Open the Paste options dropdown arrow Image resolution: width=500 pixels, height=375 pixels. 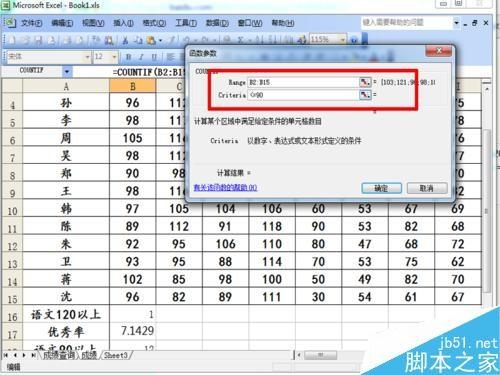[160, 40]
